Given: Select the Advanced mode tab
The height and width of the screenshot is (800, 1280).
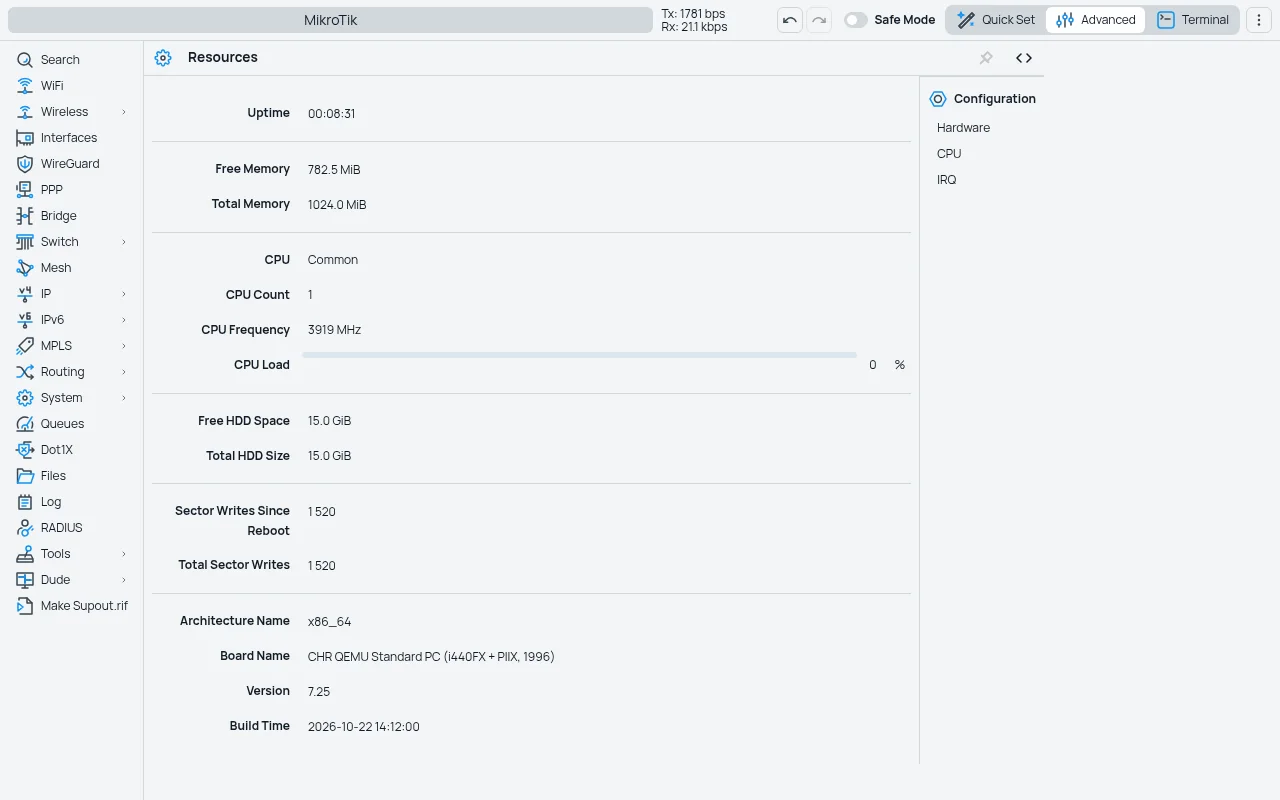Looking at the screenshot, I should (1096, 20).
